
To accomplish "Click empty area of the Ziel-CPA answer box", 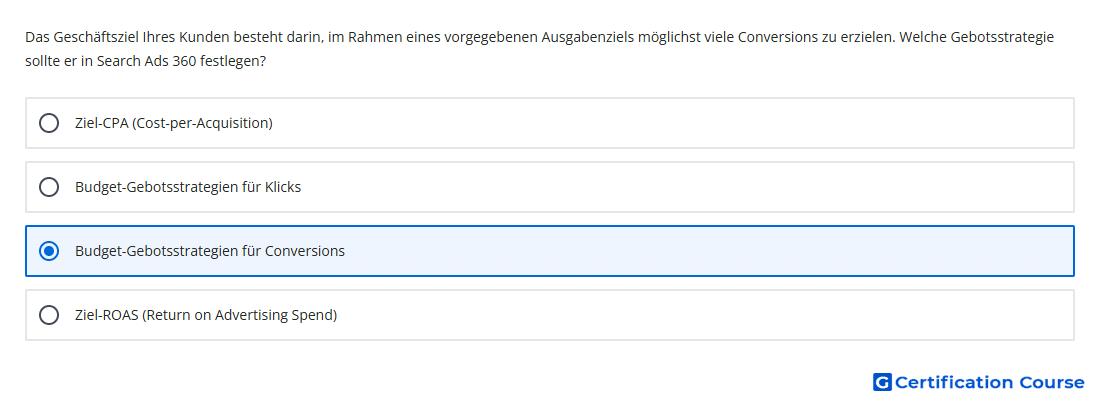I will pyautogui.click(x=673, y=123).
